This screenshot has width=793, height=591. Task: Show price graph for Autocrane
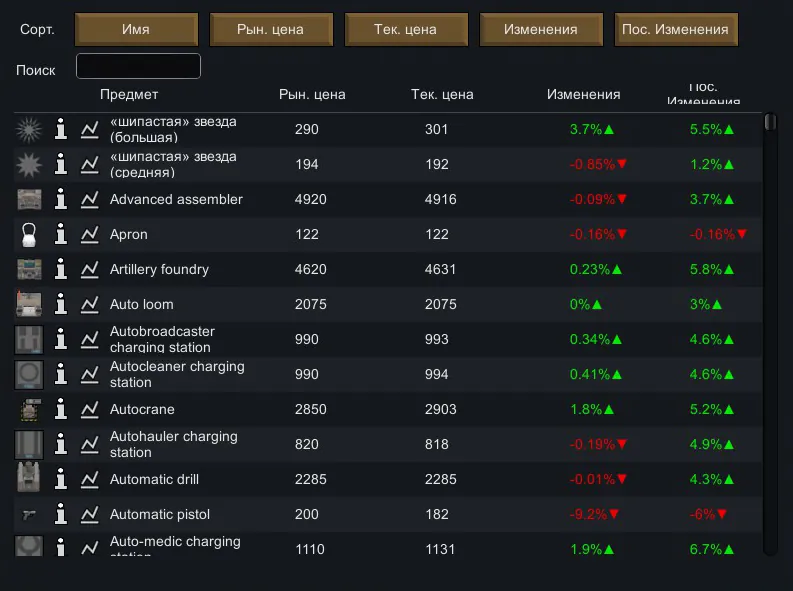tap(90, 409)
